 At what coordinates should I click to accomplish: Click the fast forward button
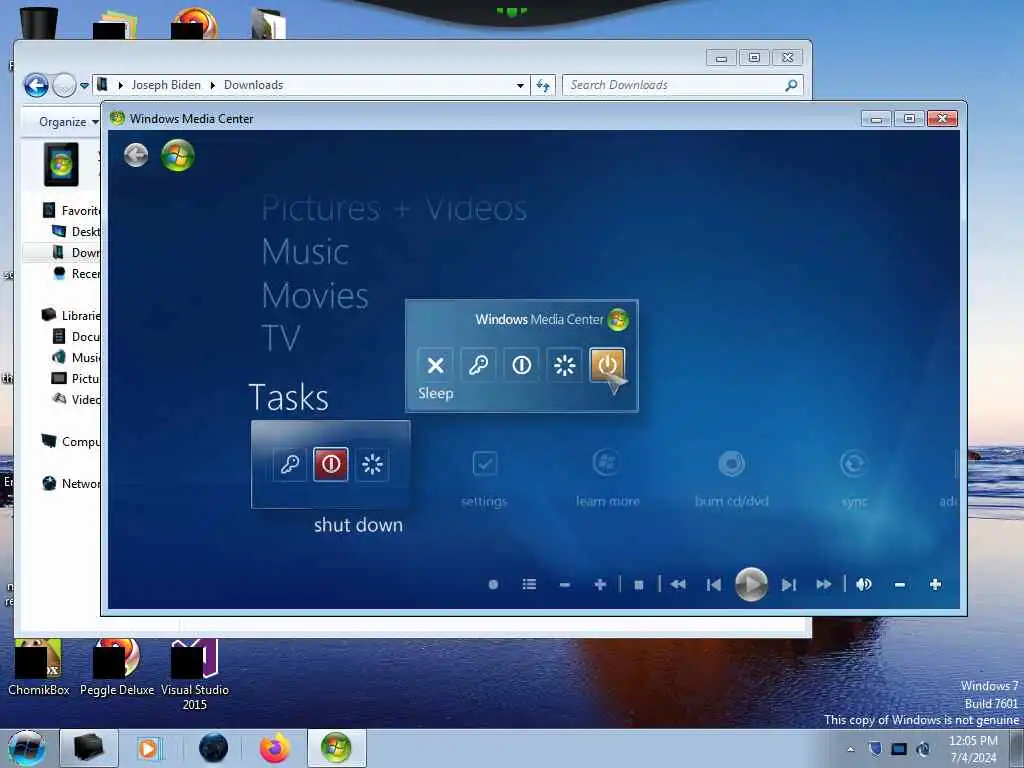coord(824,584)
